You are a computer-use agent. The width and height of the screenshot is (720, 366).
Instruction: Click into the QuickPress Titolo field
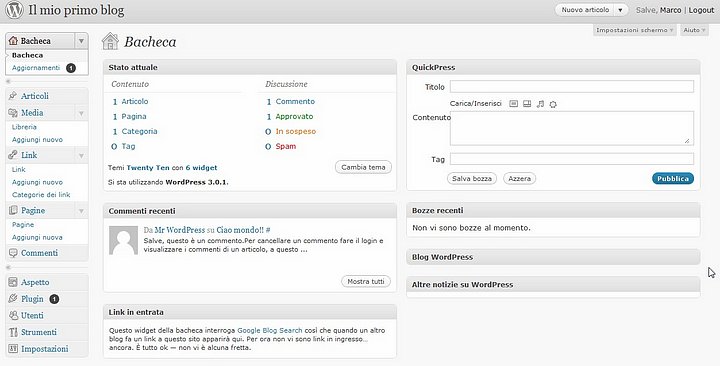pos(572,86)
